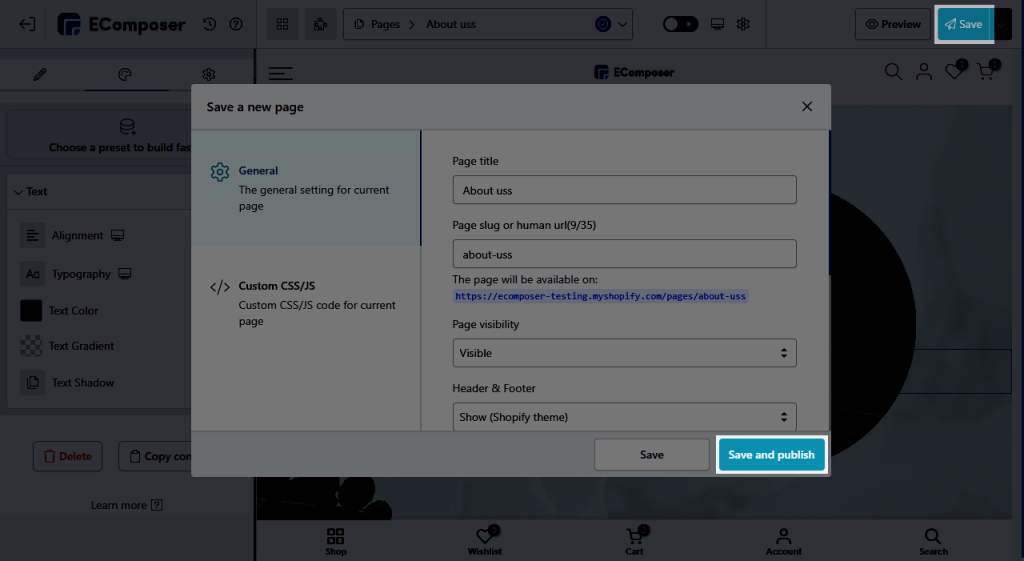Open the Pages About uss dropdown
Viewport: 1024px width, 561px height.
pos(488,24)
